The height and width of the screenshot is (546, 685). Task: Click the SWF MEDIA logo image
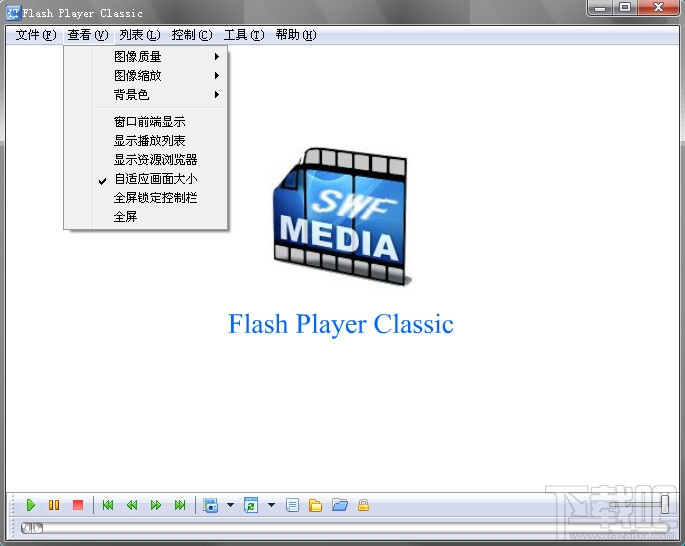[x=342, y=217]
